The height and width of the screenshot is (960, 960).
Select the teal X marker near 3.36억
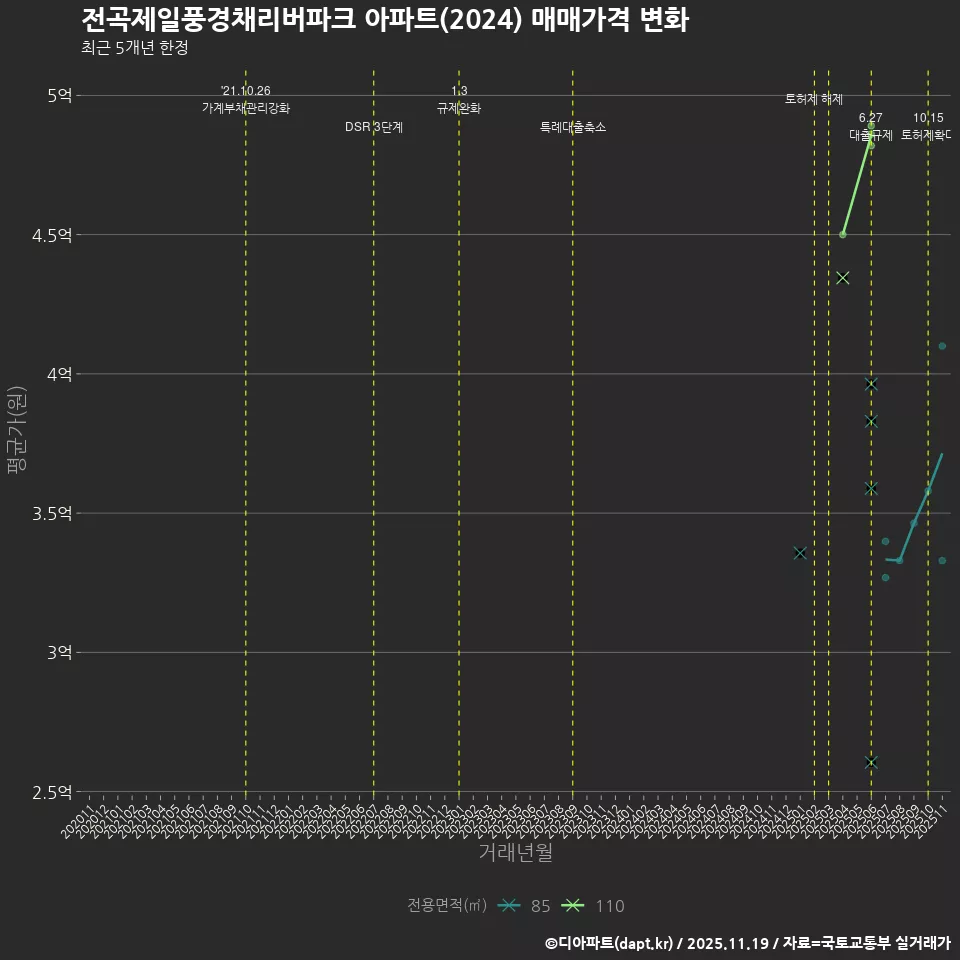tap(800, 553)
